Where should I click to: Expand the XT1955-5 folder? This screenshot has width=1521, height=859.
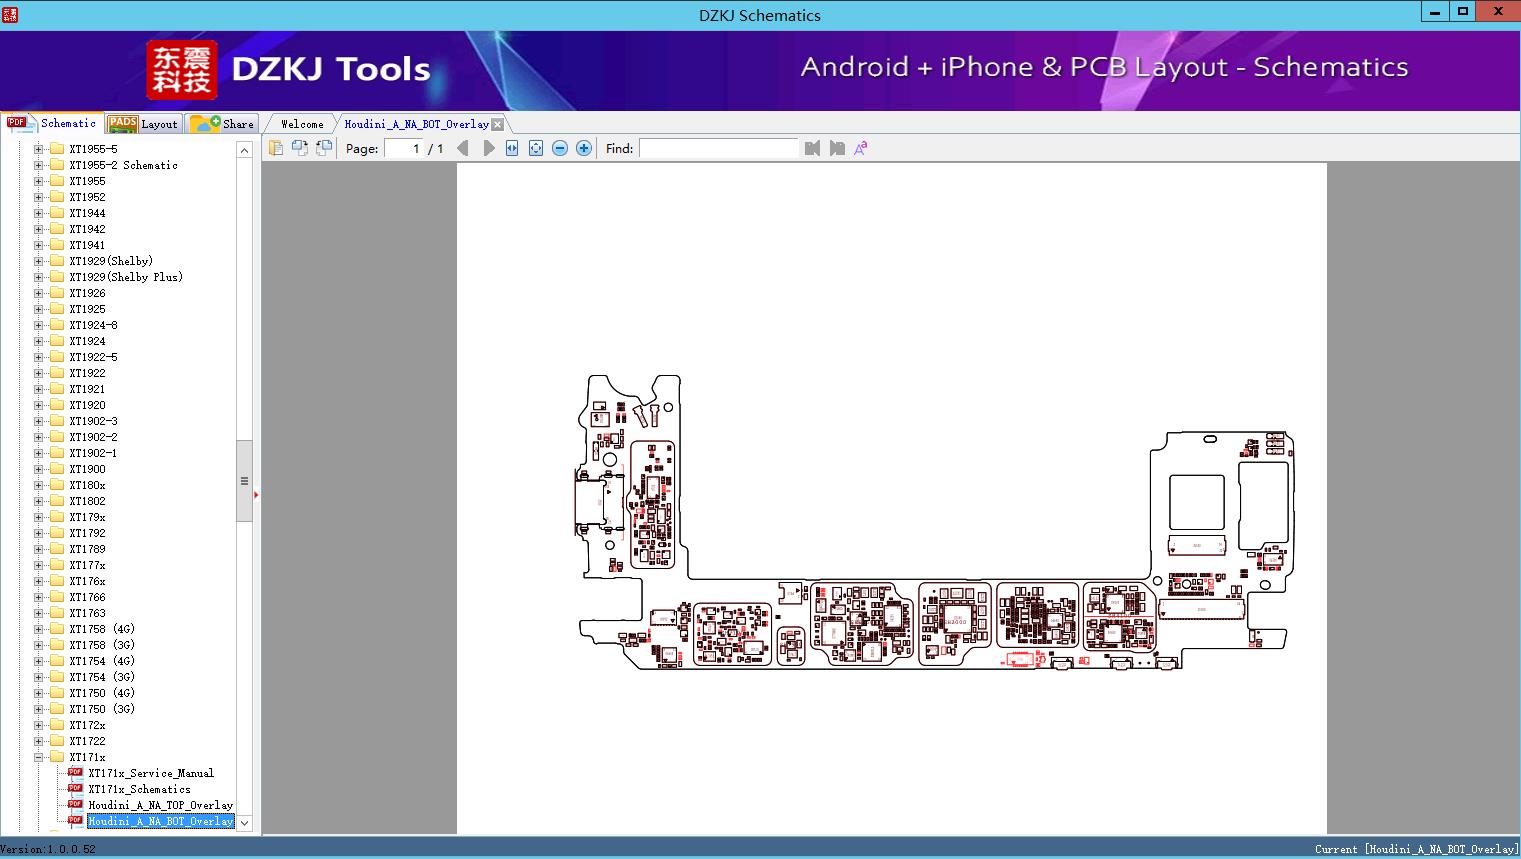39,149
